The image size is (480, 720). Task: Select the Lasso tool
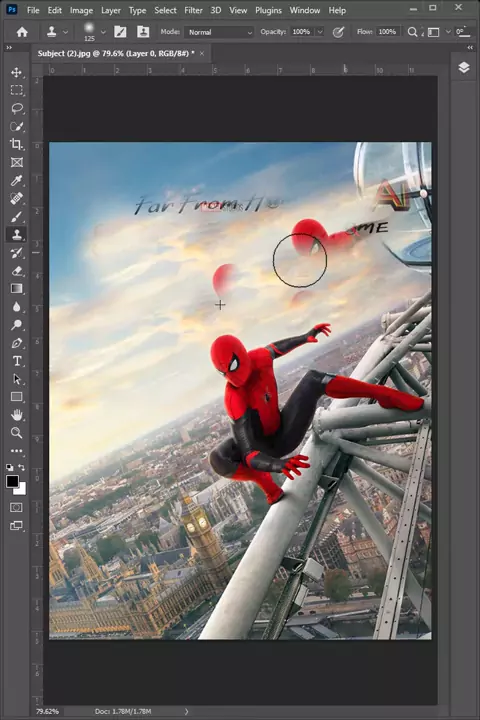[x=17, y=108]
